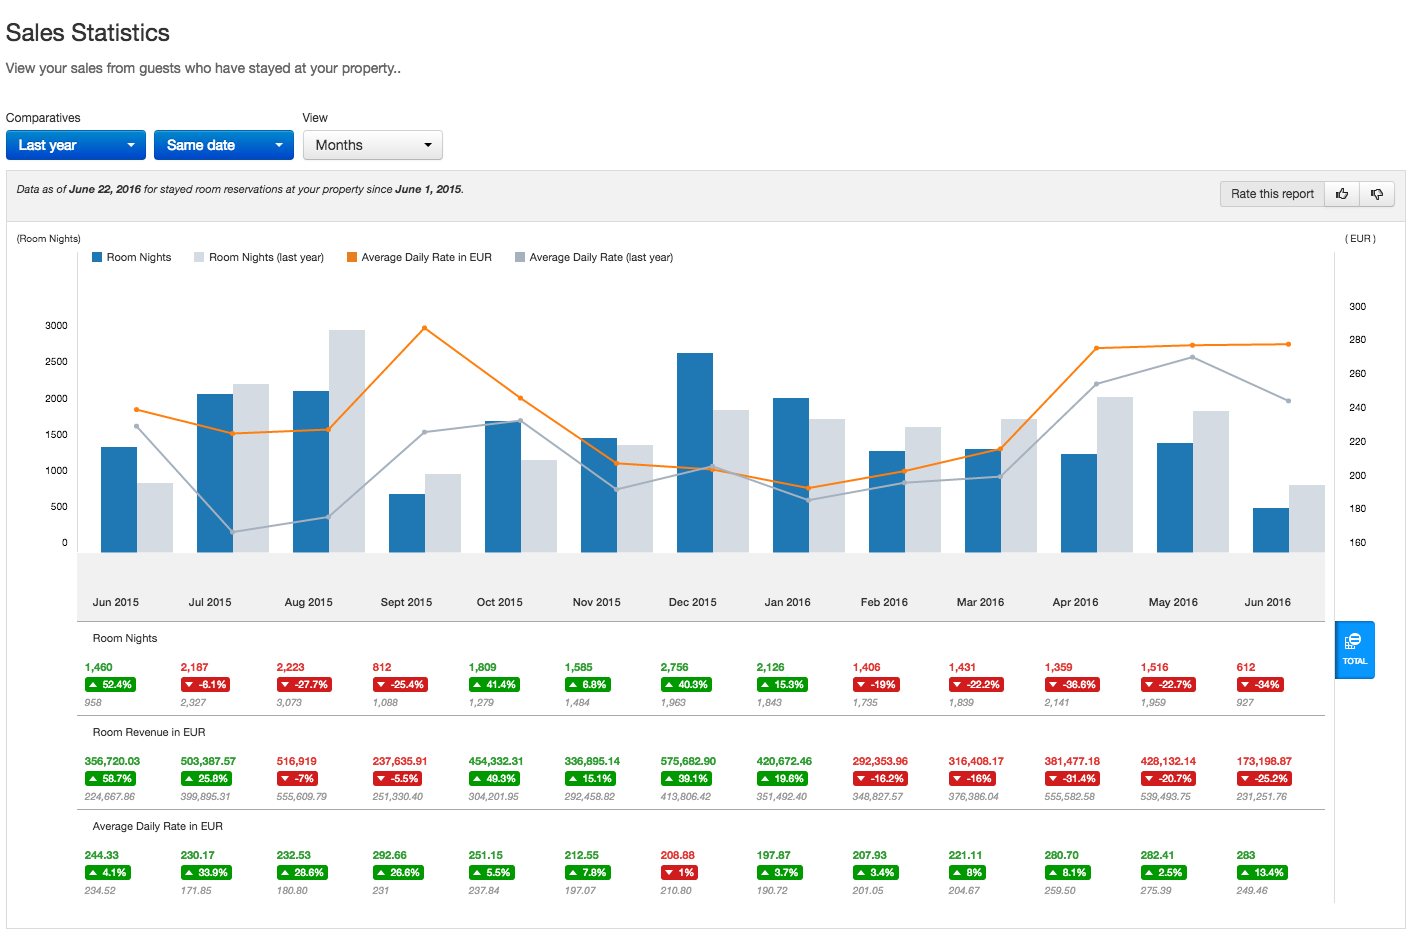The height and width of the screenshot is (944, 1408).
Task: Click the 173,198.87 revenue value
Action: [x=1265, y=761]
